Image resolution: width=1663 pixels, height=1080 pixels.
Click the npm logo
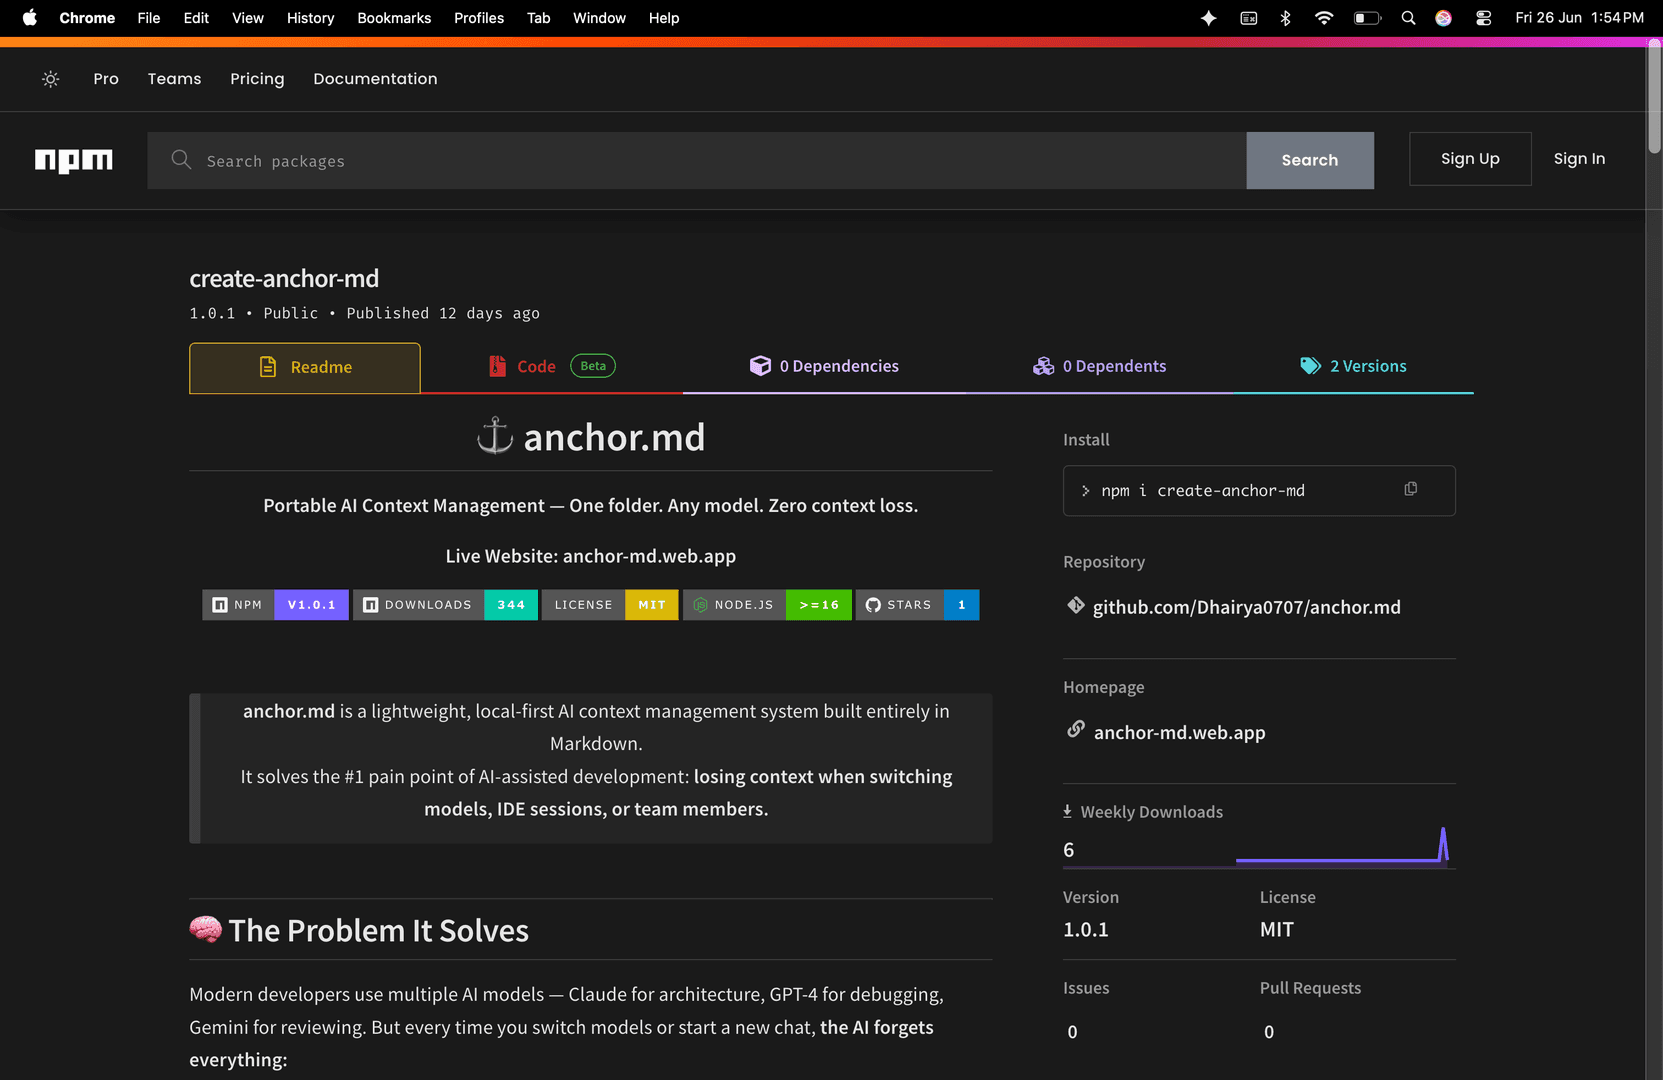74,160
